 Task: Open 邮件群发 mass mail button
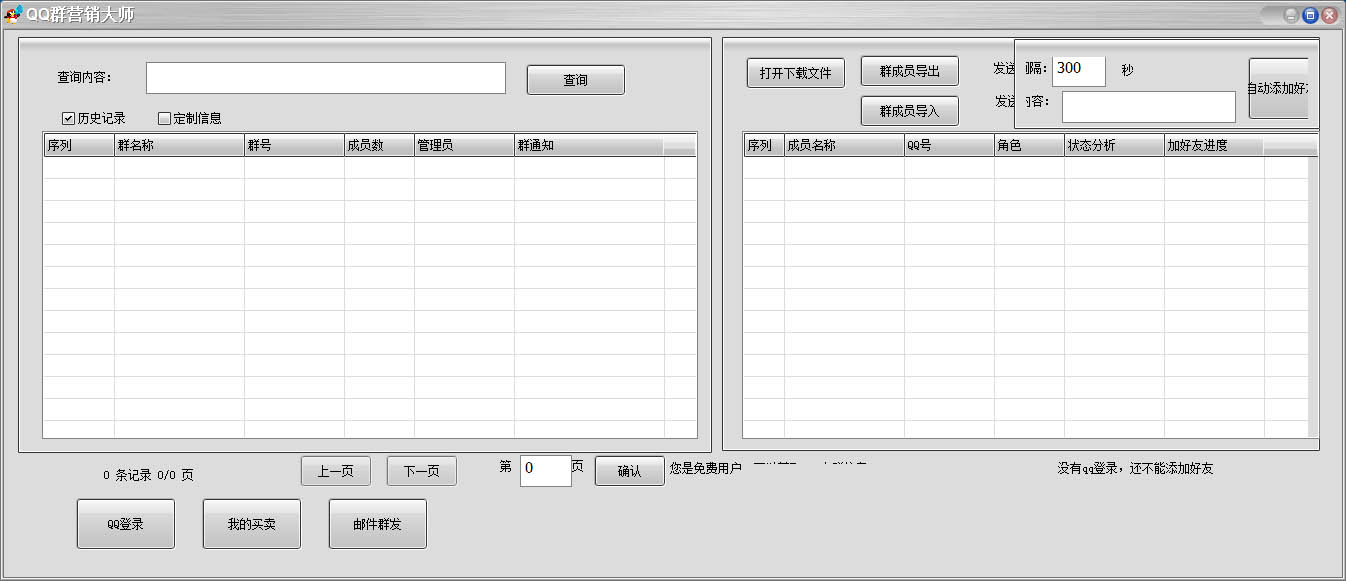378,524
